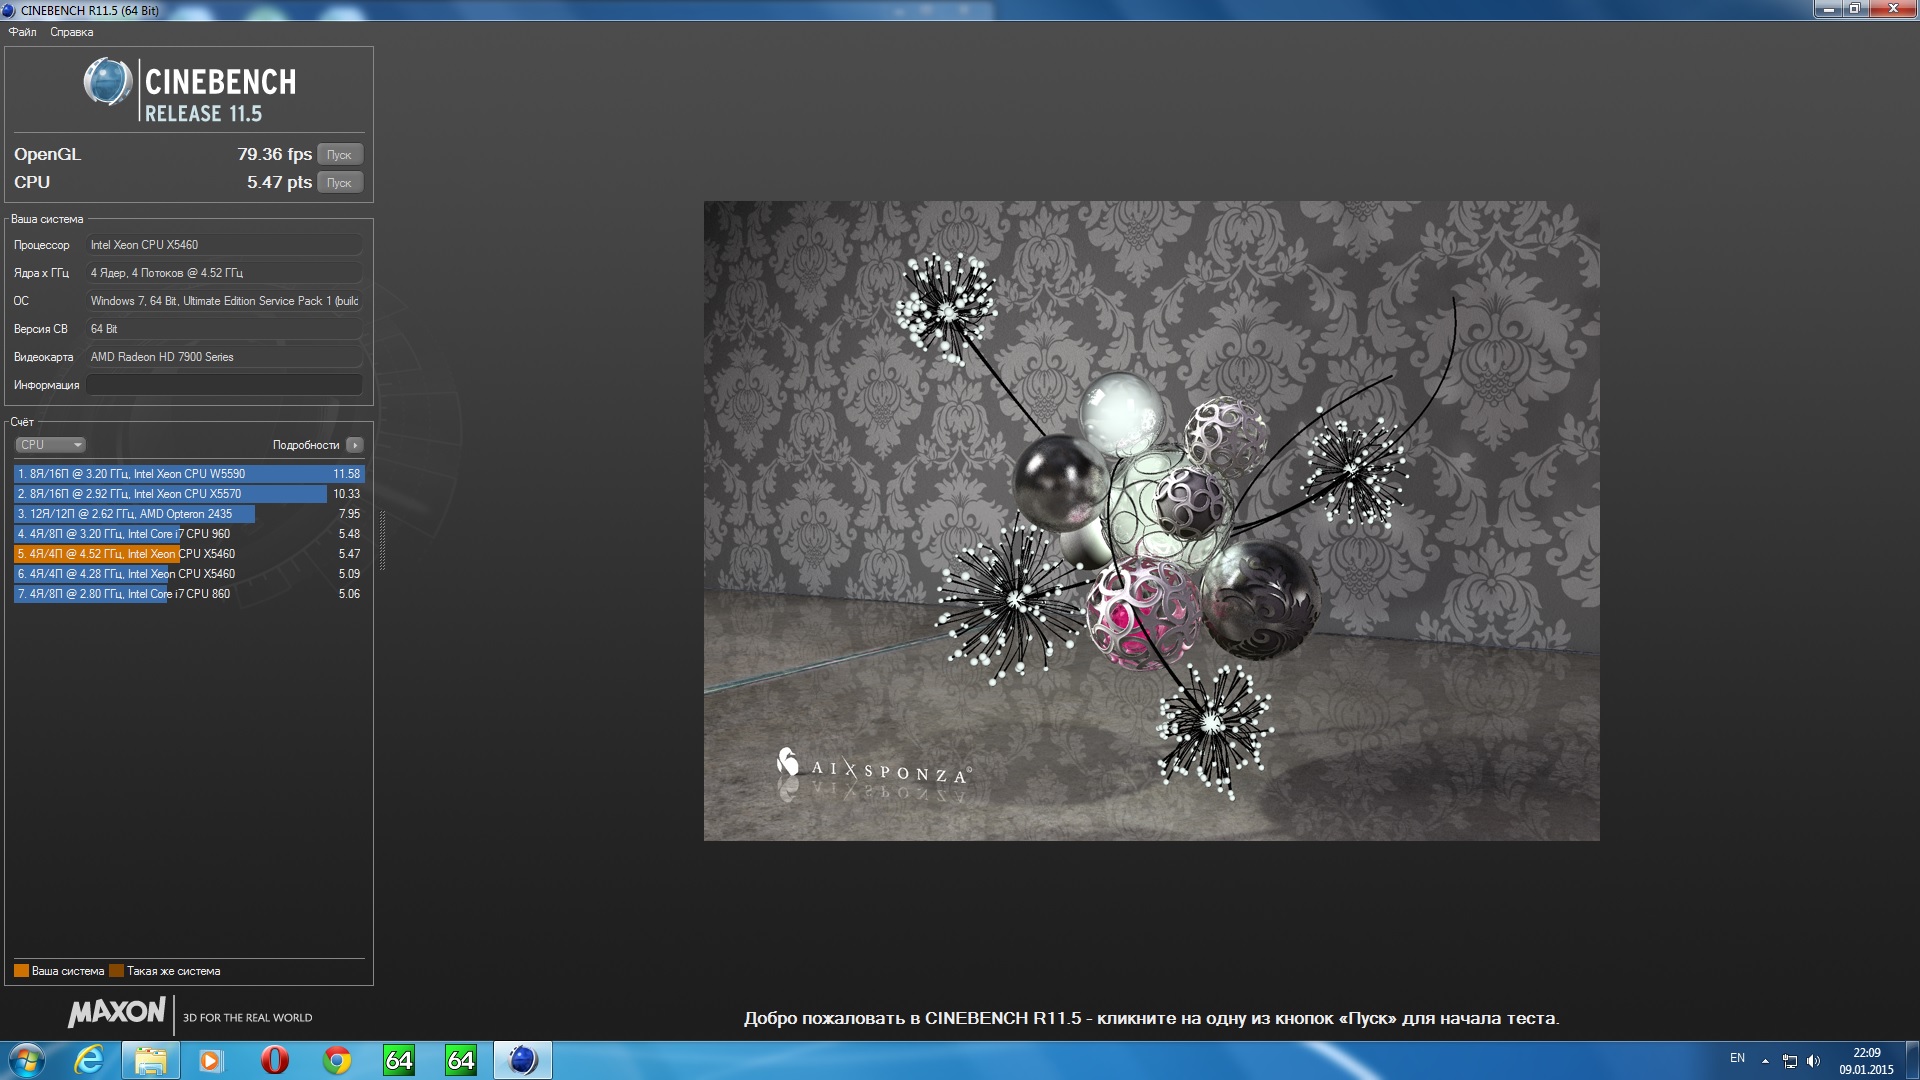This screenshot has height=1080, width=1920.
Task: Expand the Подробности details arrow
Action: [x=355, y=445]
